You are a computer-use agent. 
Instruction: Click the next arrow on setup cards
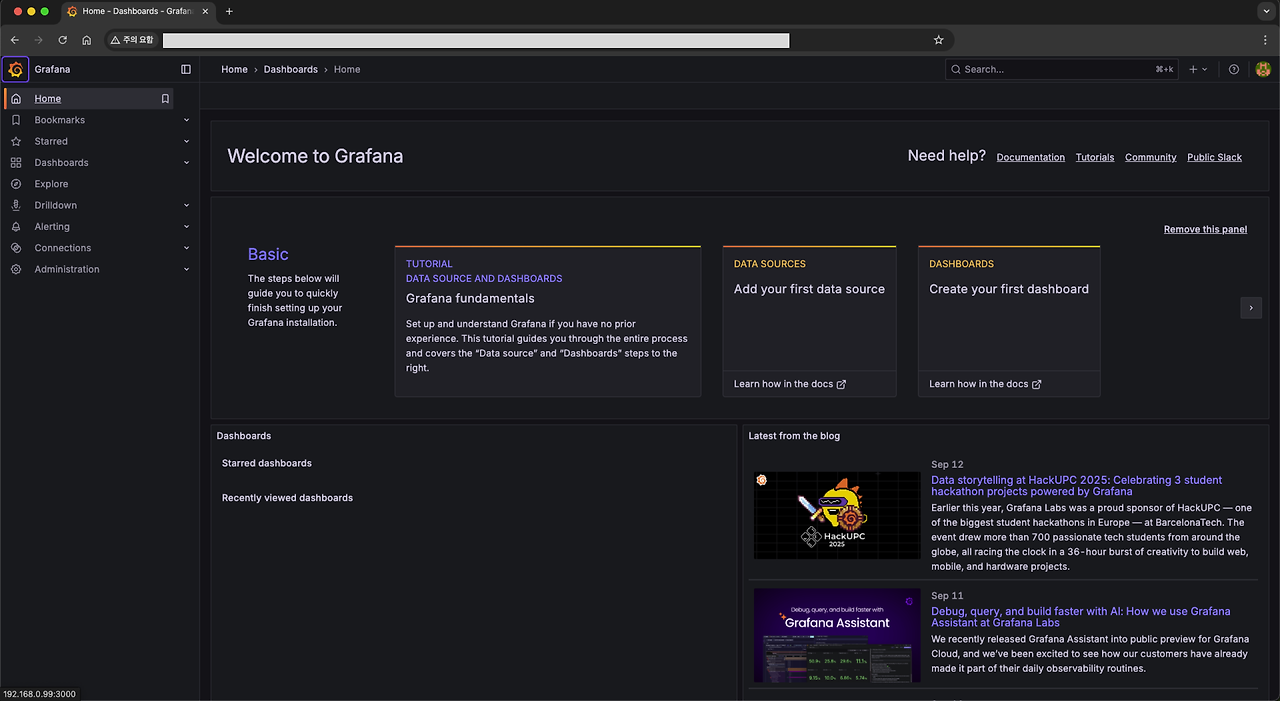tap(1251, 308)
